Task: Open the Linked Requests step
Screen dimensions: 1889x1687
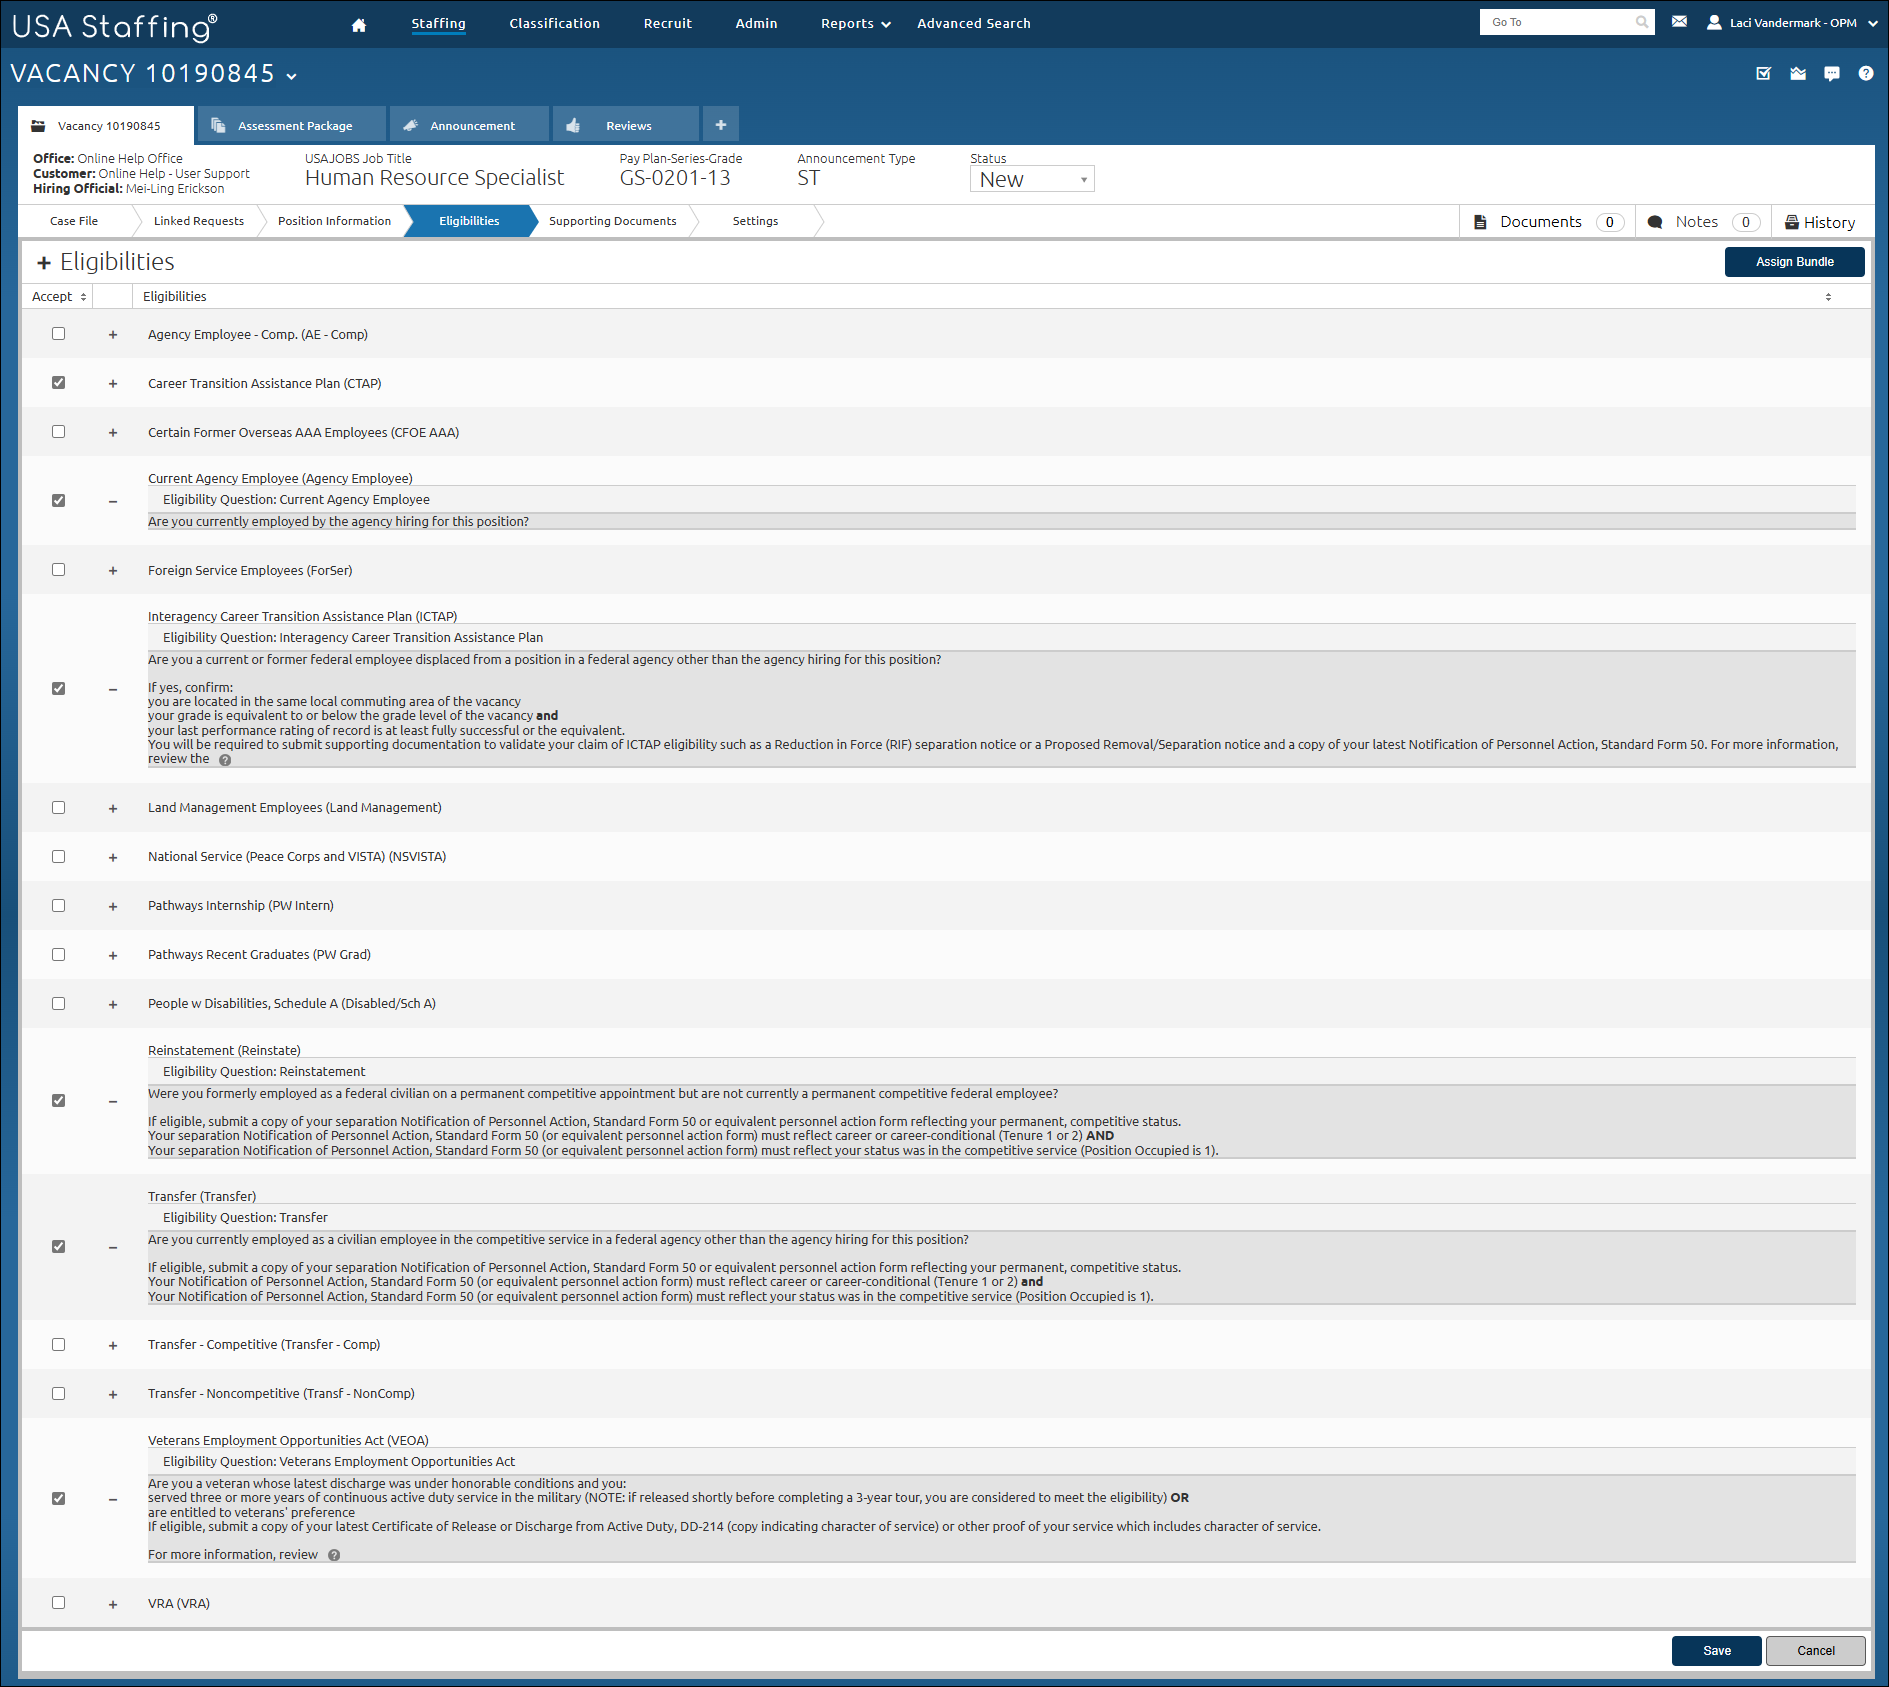Action: (198, 221)
